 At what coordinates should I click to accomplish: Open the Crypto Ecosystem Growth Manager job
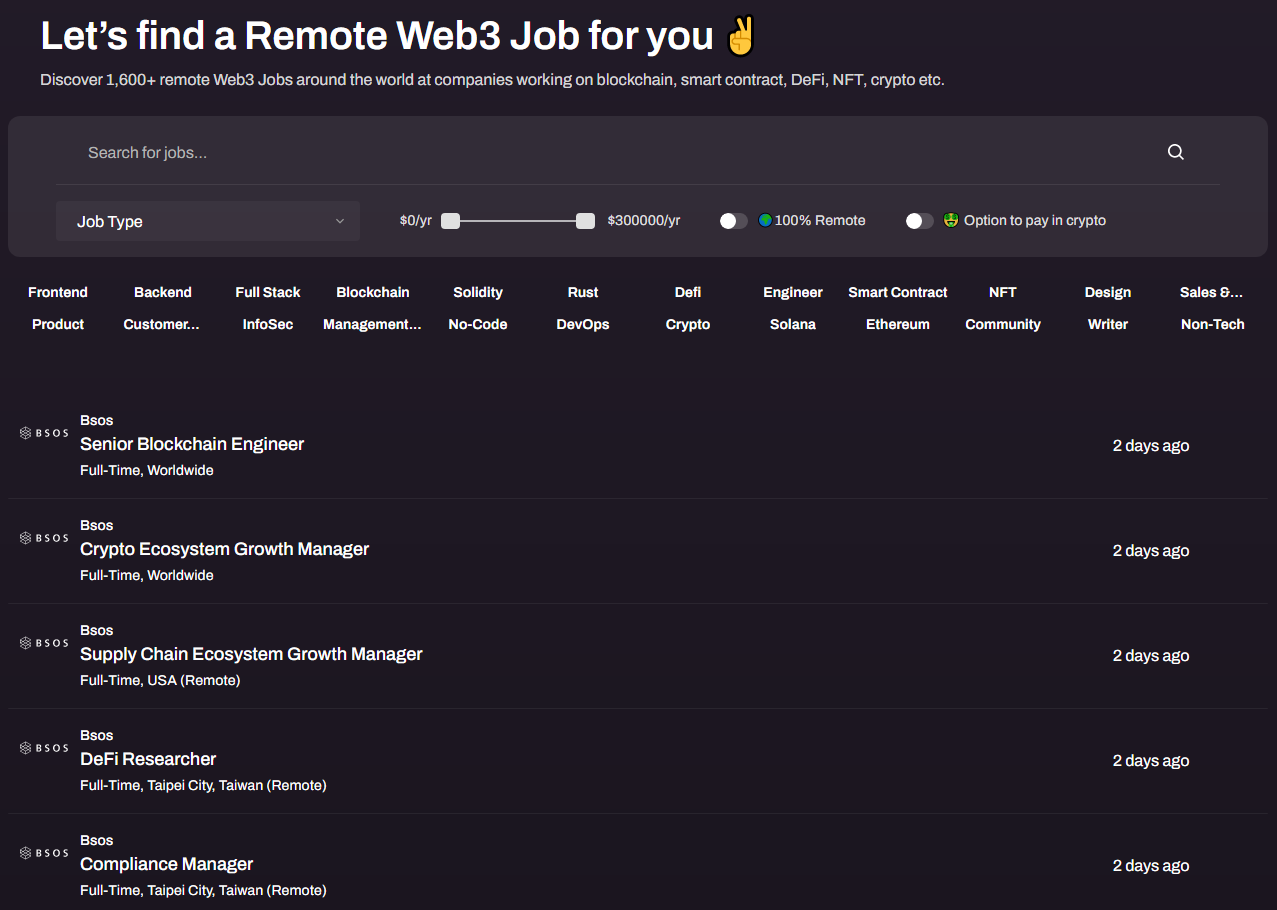pyautogui.click(x=225, y=549)
